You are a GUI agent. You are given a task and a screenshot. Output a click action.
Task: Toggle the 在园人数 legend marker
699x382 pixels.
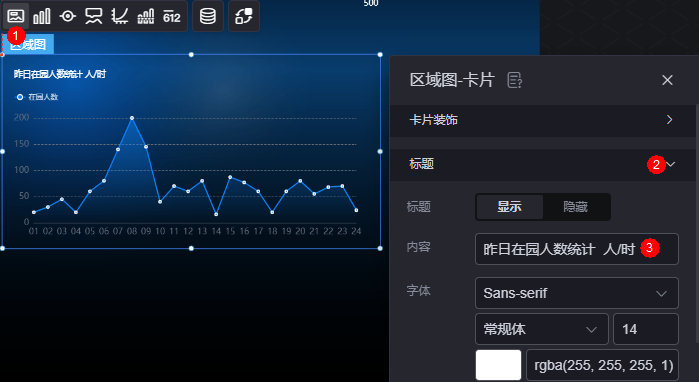(20, 97)
